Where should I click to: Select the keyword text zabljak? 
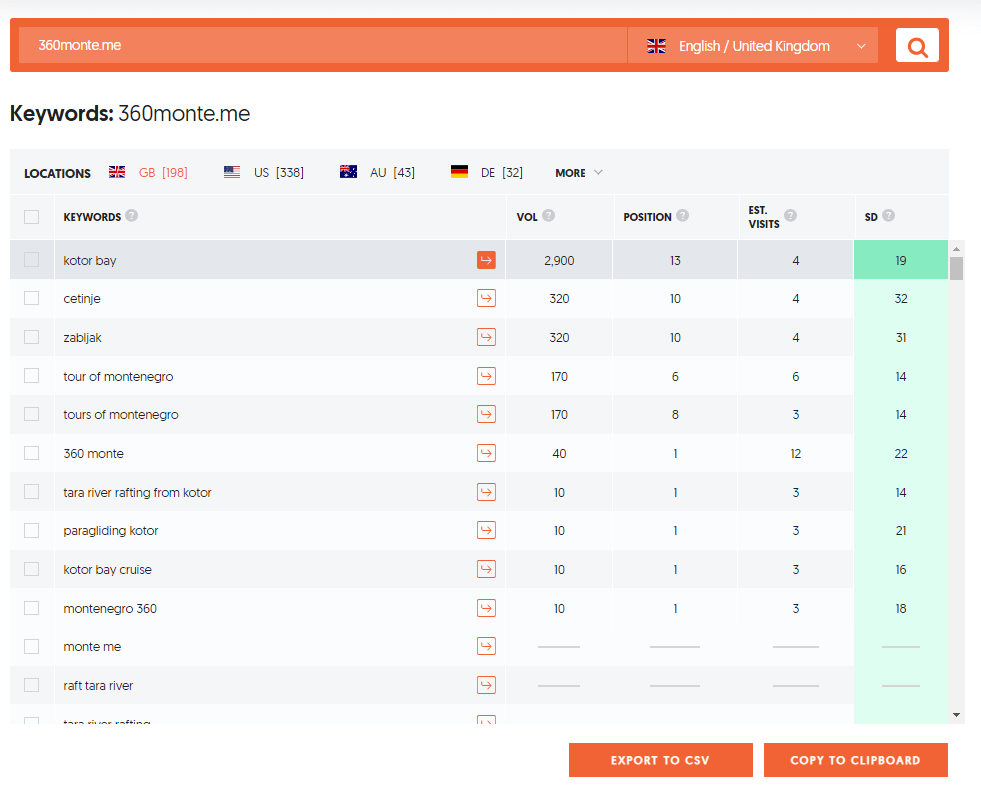pyautogui.click(x=83, y=338)
